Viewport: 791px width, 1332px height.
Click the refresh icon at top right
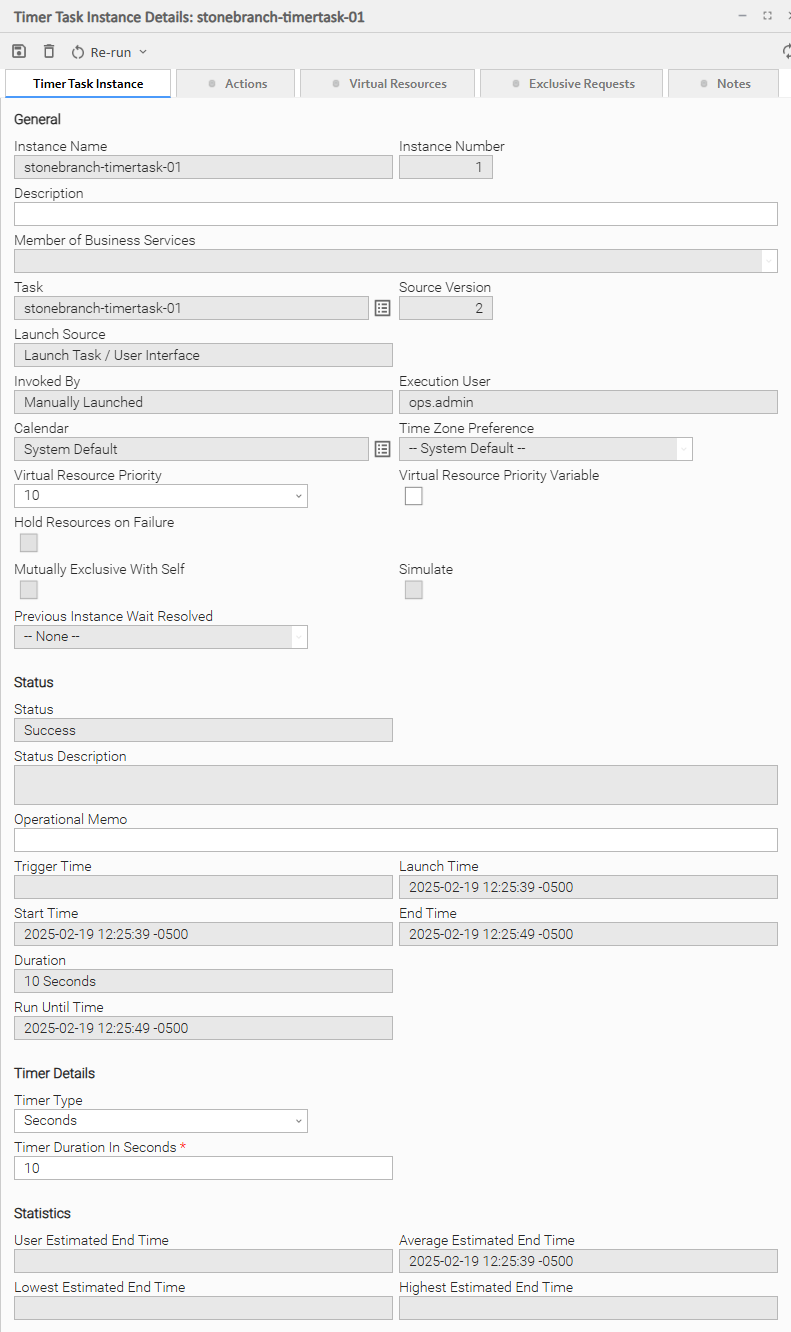click(x=786, y=51)
